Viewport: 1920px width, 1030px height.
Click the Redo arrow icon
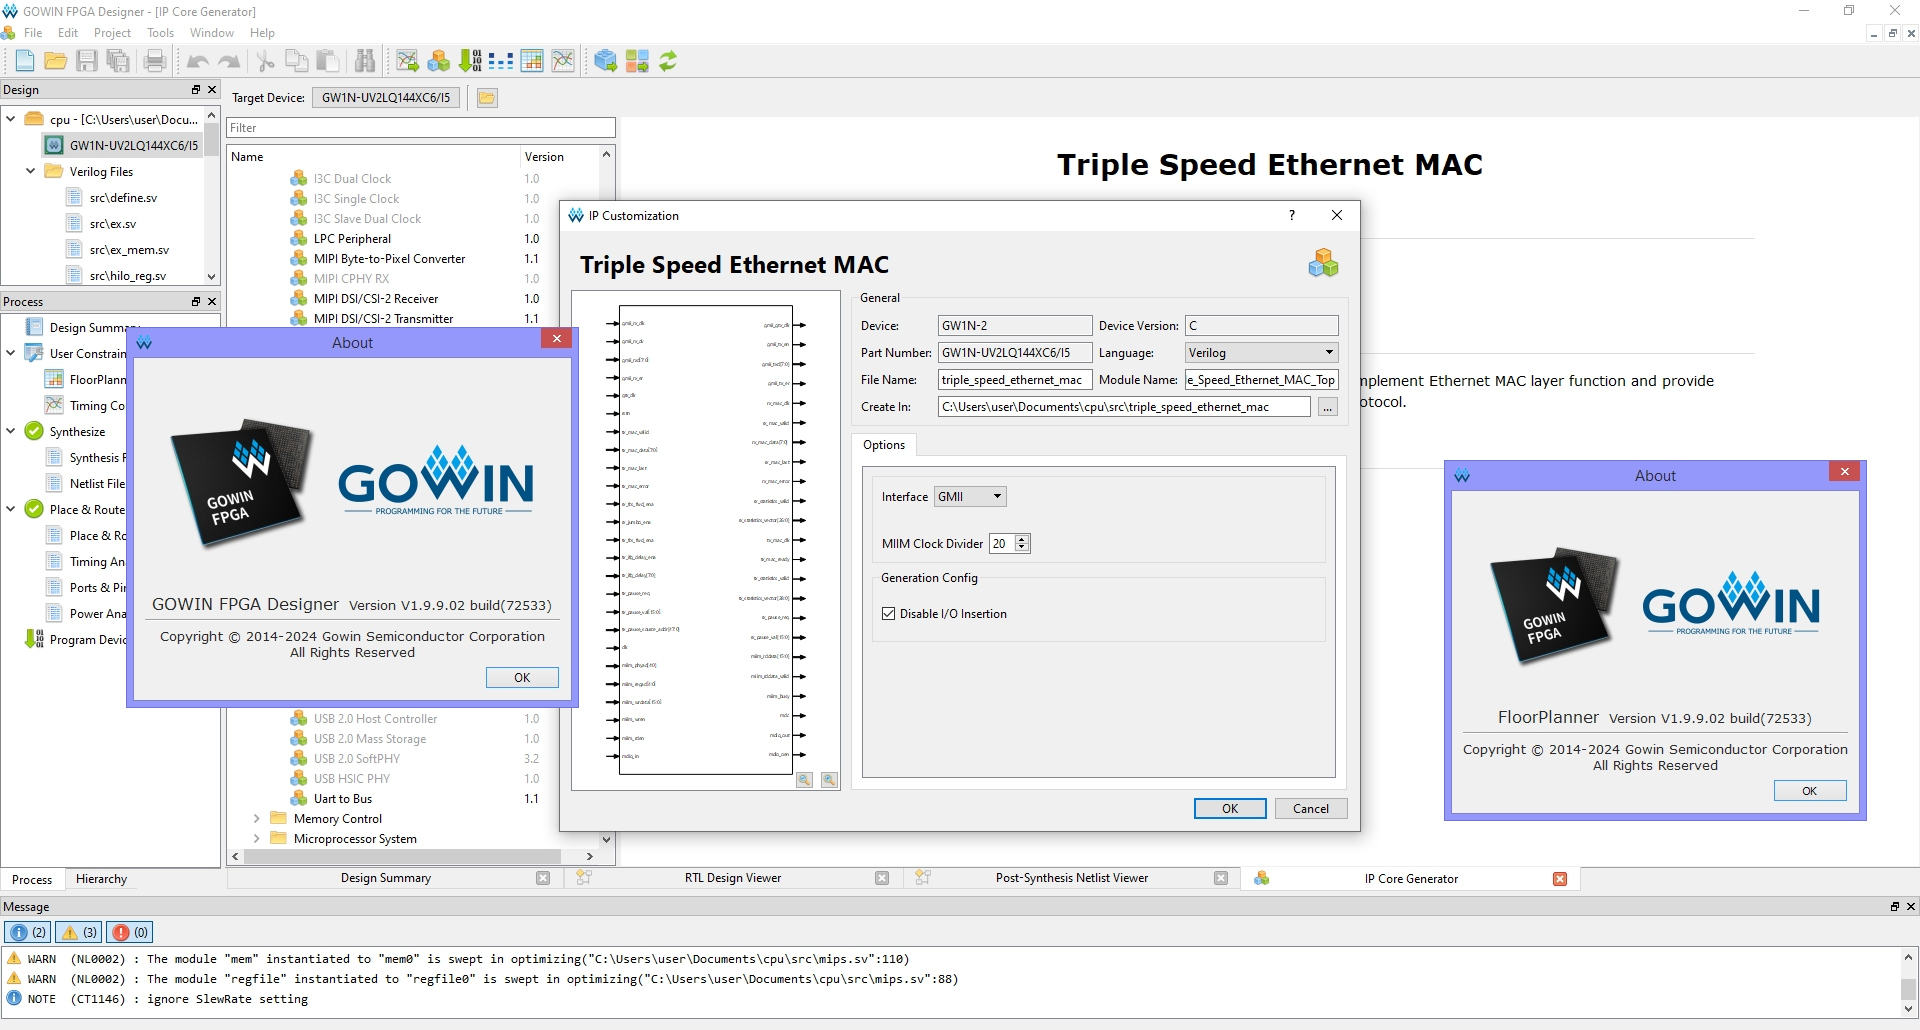(229, 61)
